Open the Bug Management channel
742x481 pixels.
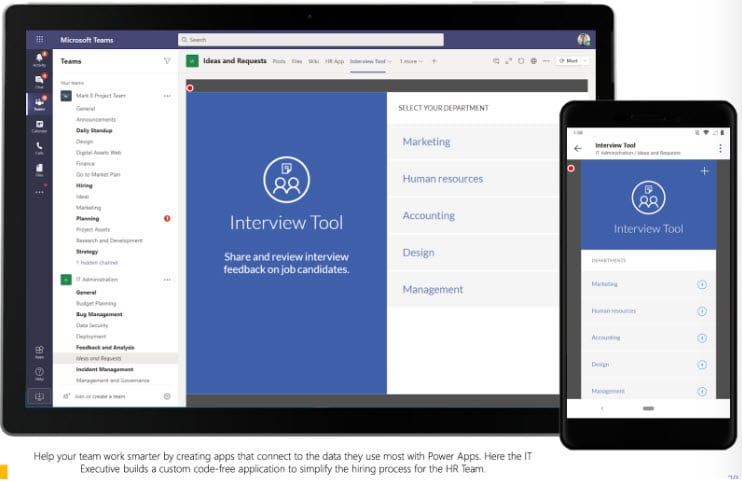[x=99, y=314]
